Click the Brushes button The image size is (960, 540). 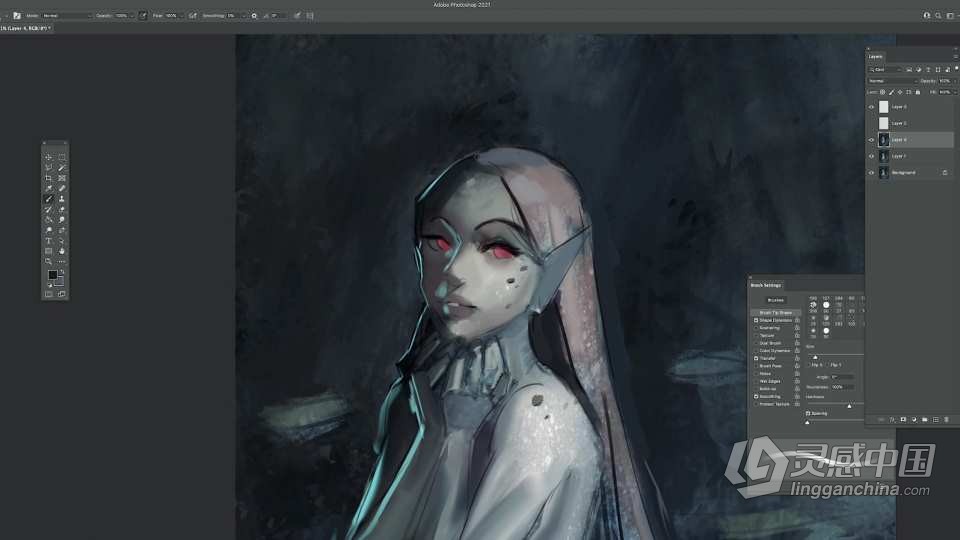[x=775, y=300]
